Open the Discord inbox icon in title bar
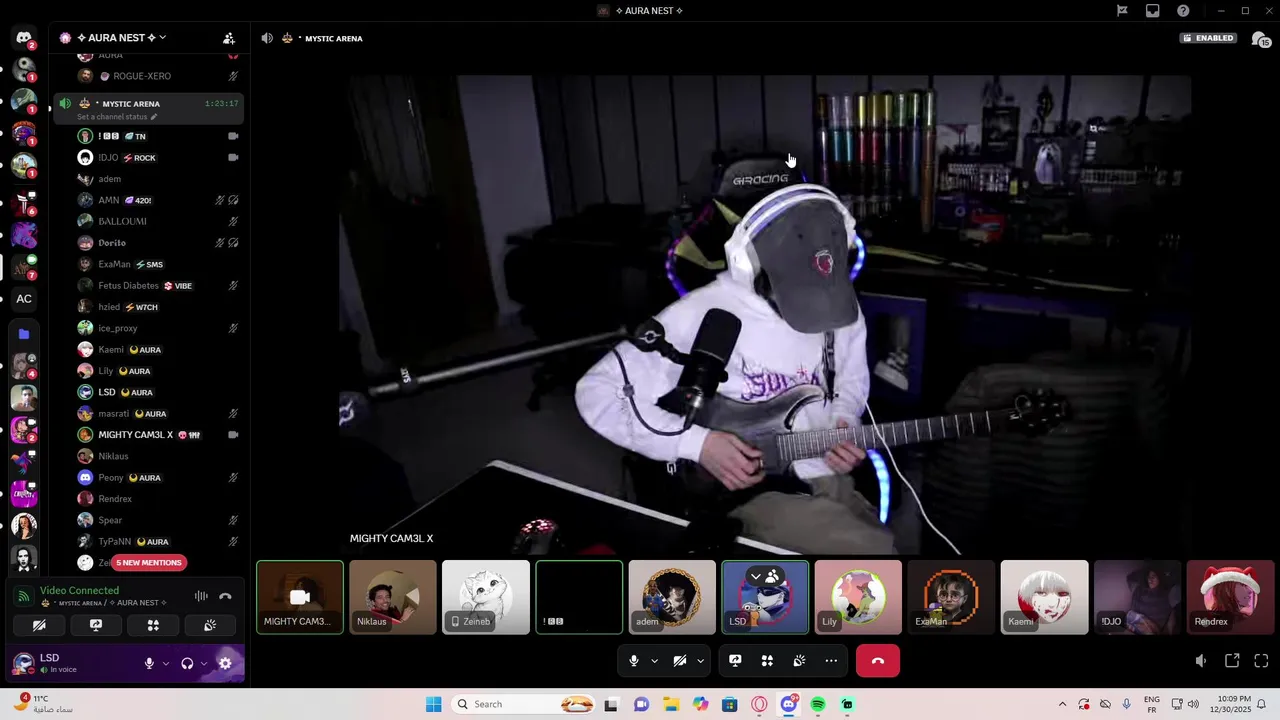This screenshot has width=1280, height=720. pos(1153,11)
